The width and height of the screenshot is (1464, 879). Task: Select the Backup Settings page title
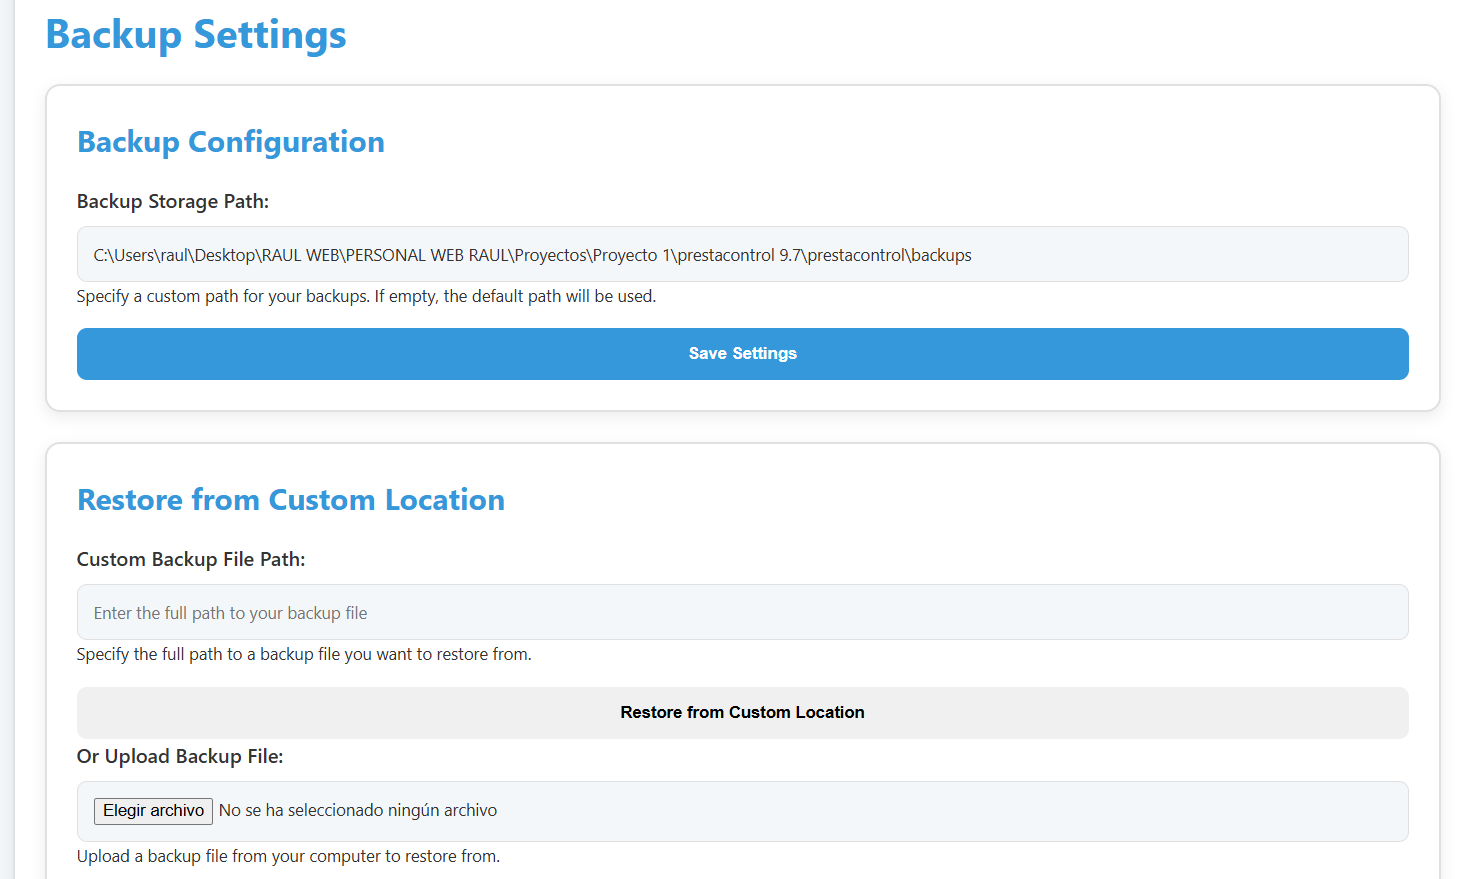196,35
